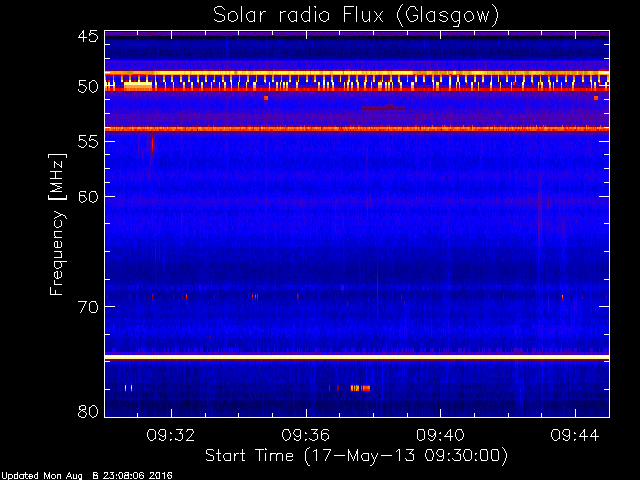Click the 'Updated Mon Aug 8' timestamp text

pos(87,476)
